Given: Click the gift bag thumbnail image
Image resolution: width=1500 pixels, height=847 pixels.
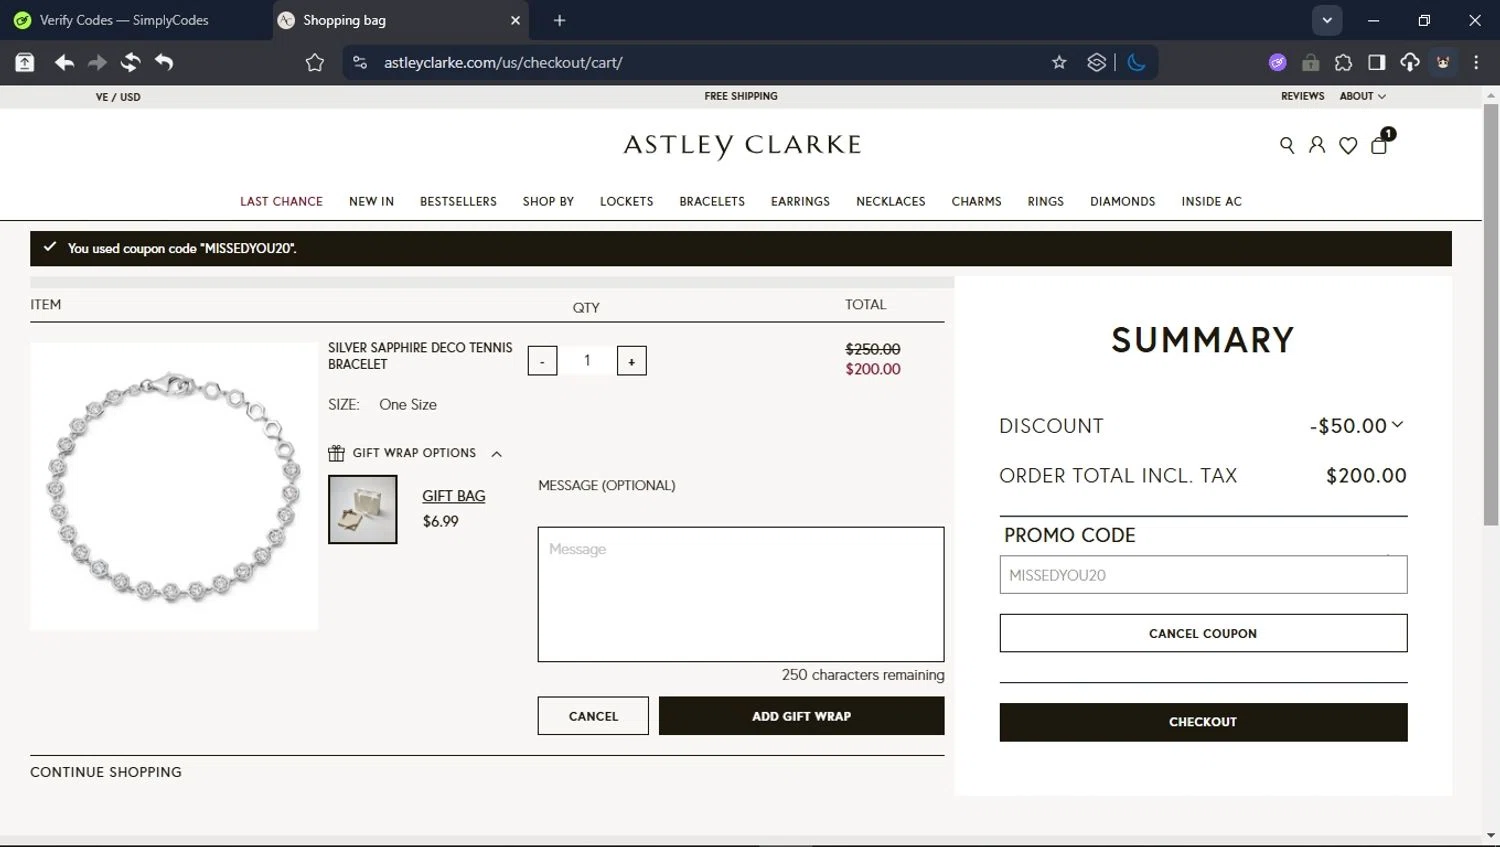Looking at the screenshot, I should tap(362, 510).
